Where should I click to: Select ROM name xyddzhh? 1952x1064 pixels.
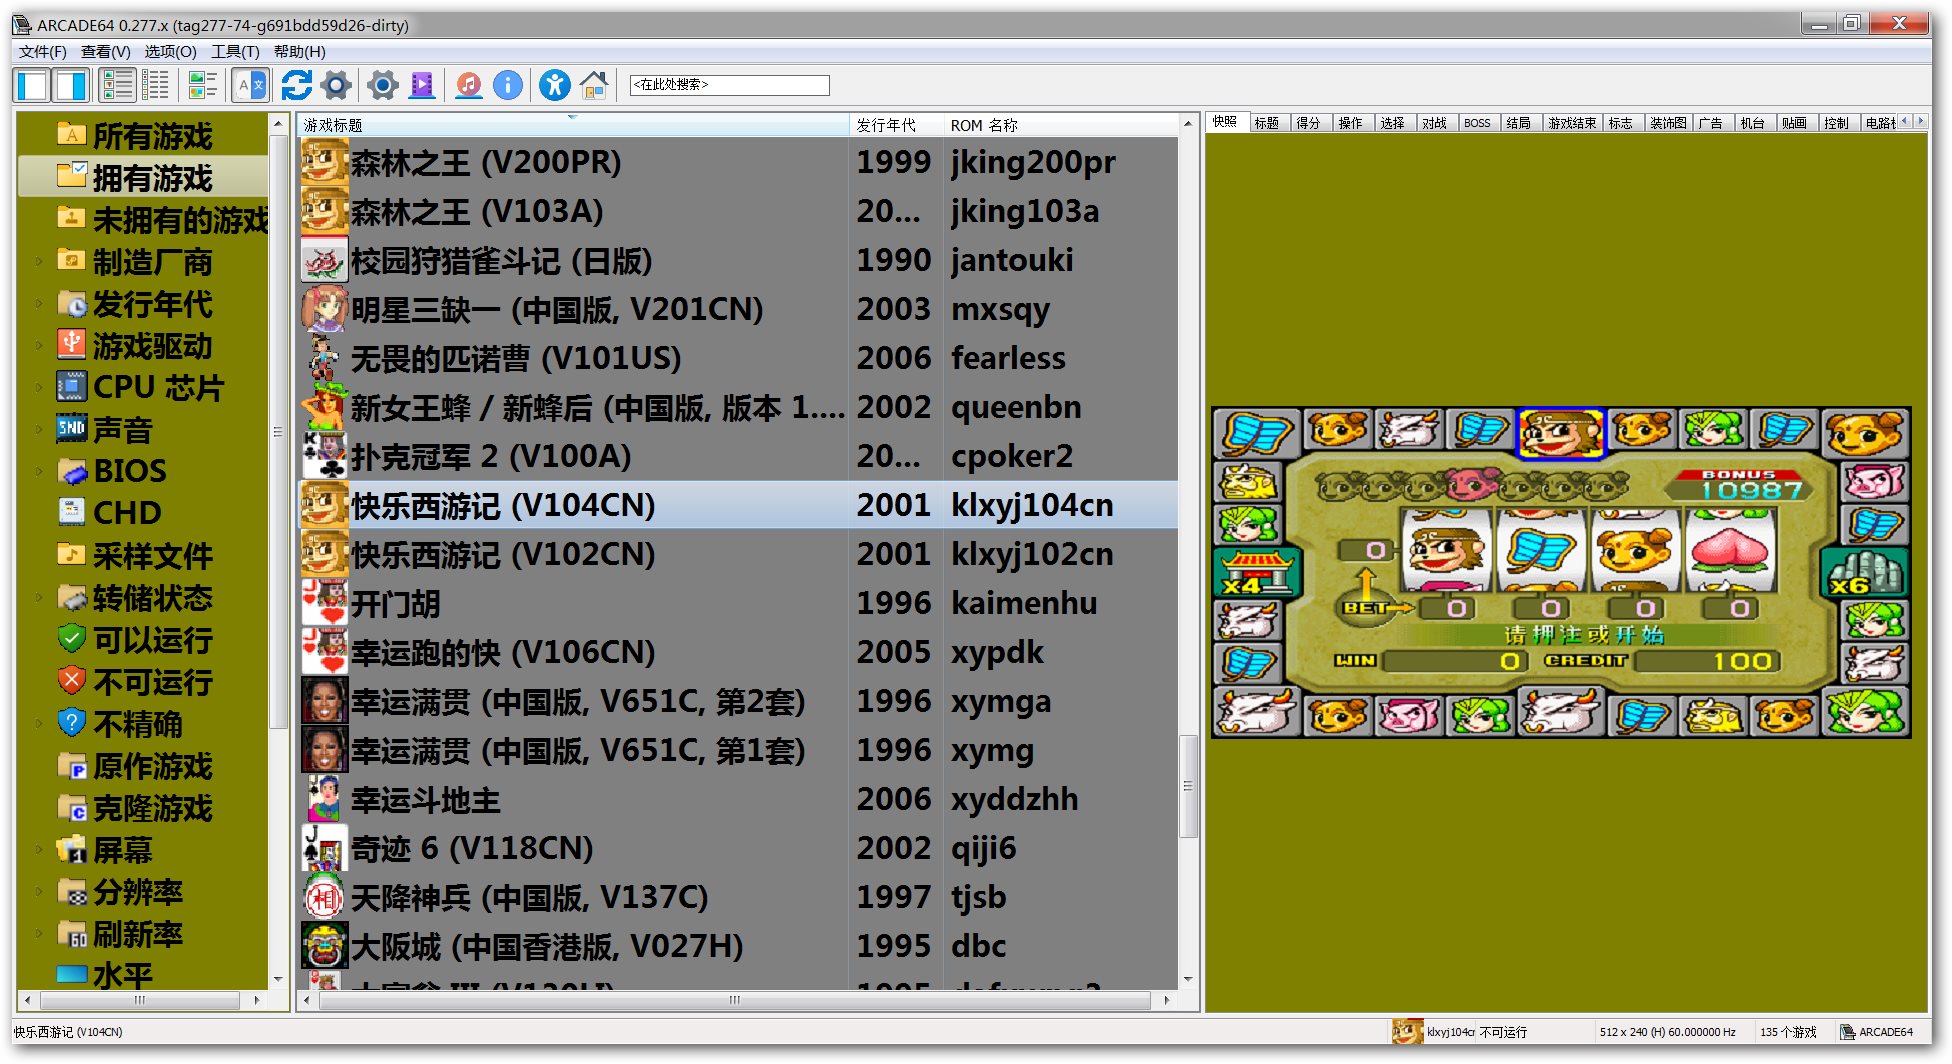[x=1015, y=799]
